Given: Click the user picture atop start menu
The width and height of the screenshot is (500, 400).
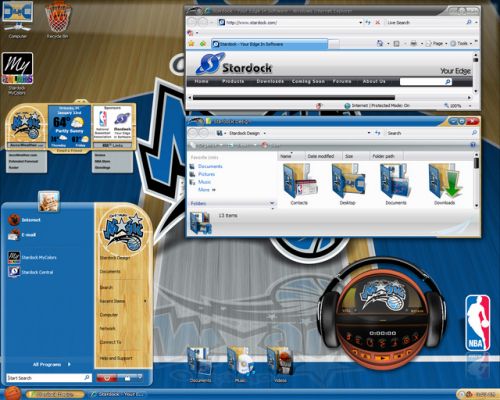Looking at the screenshot, I should tap(49, 201).
